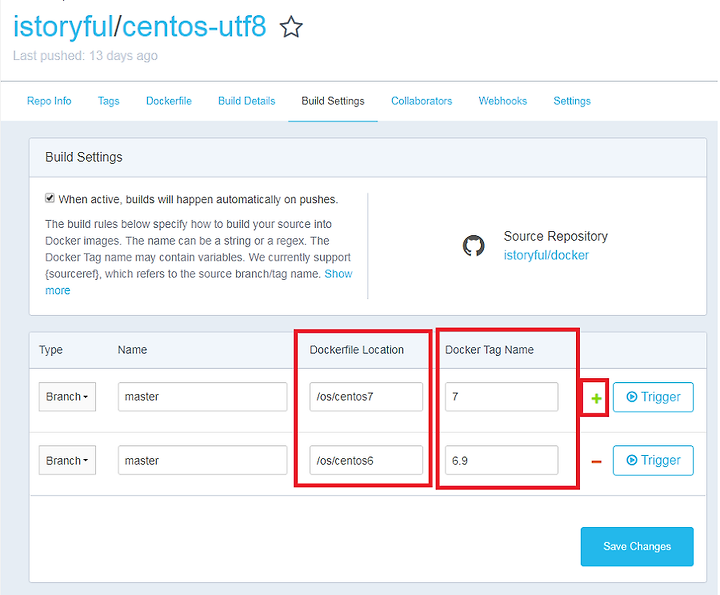Edit the Docker Tag Name field containing 6.9
The width and height of the screenshot is (720, 595).
point(501,460)
